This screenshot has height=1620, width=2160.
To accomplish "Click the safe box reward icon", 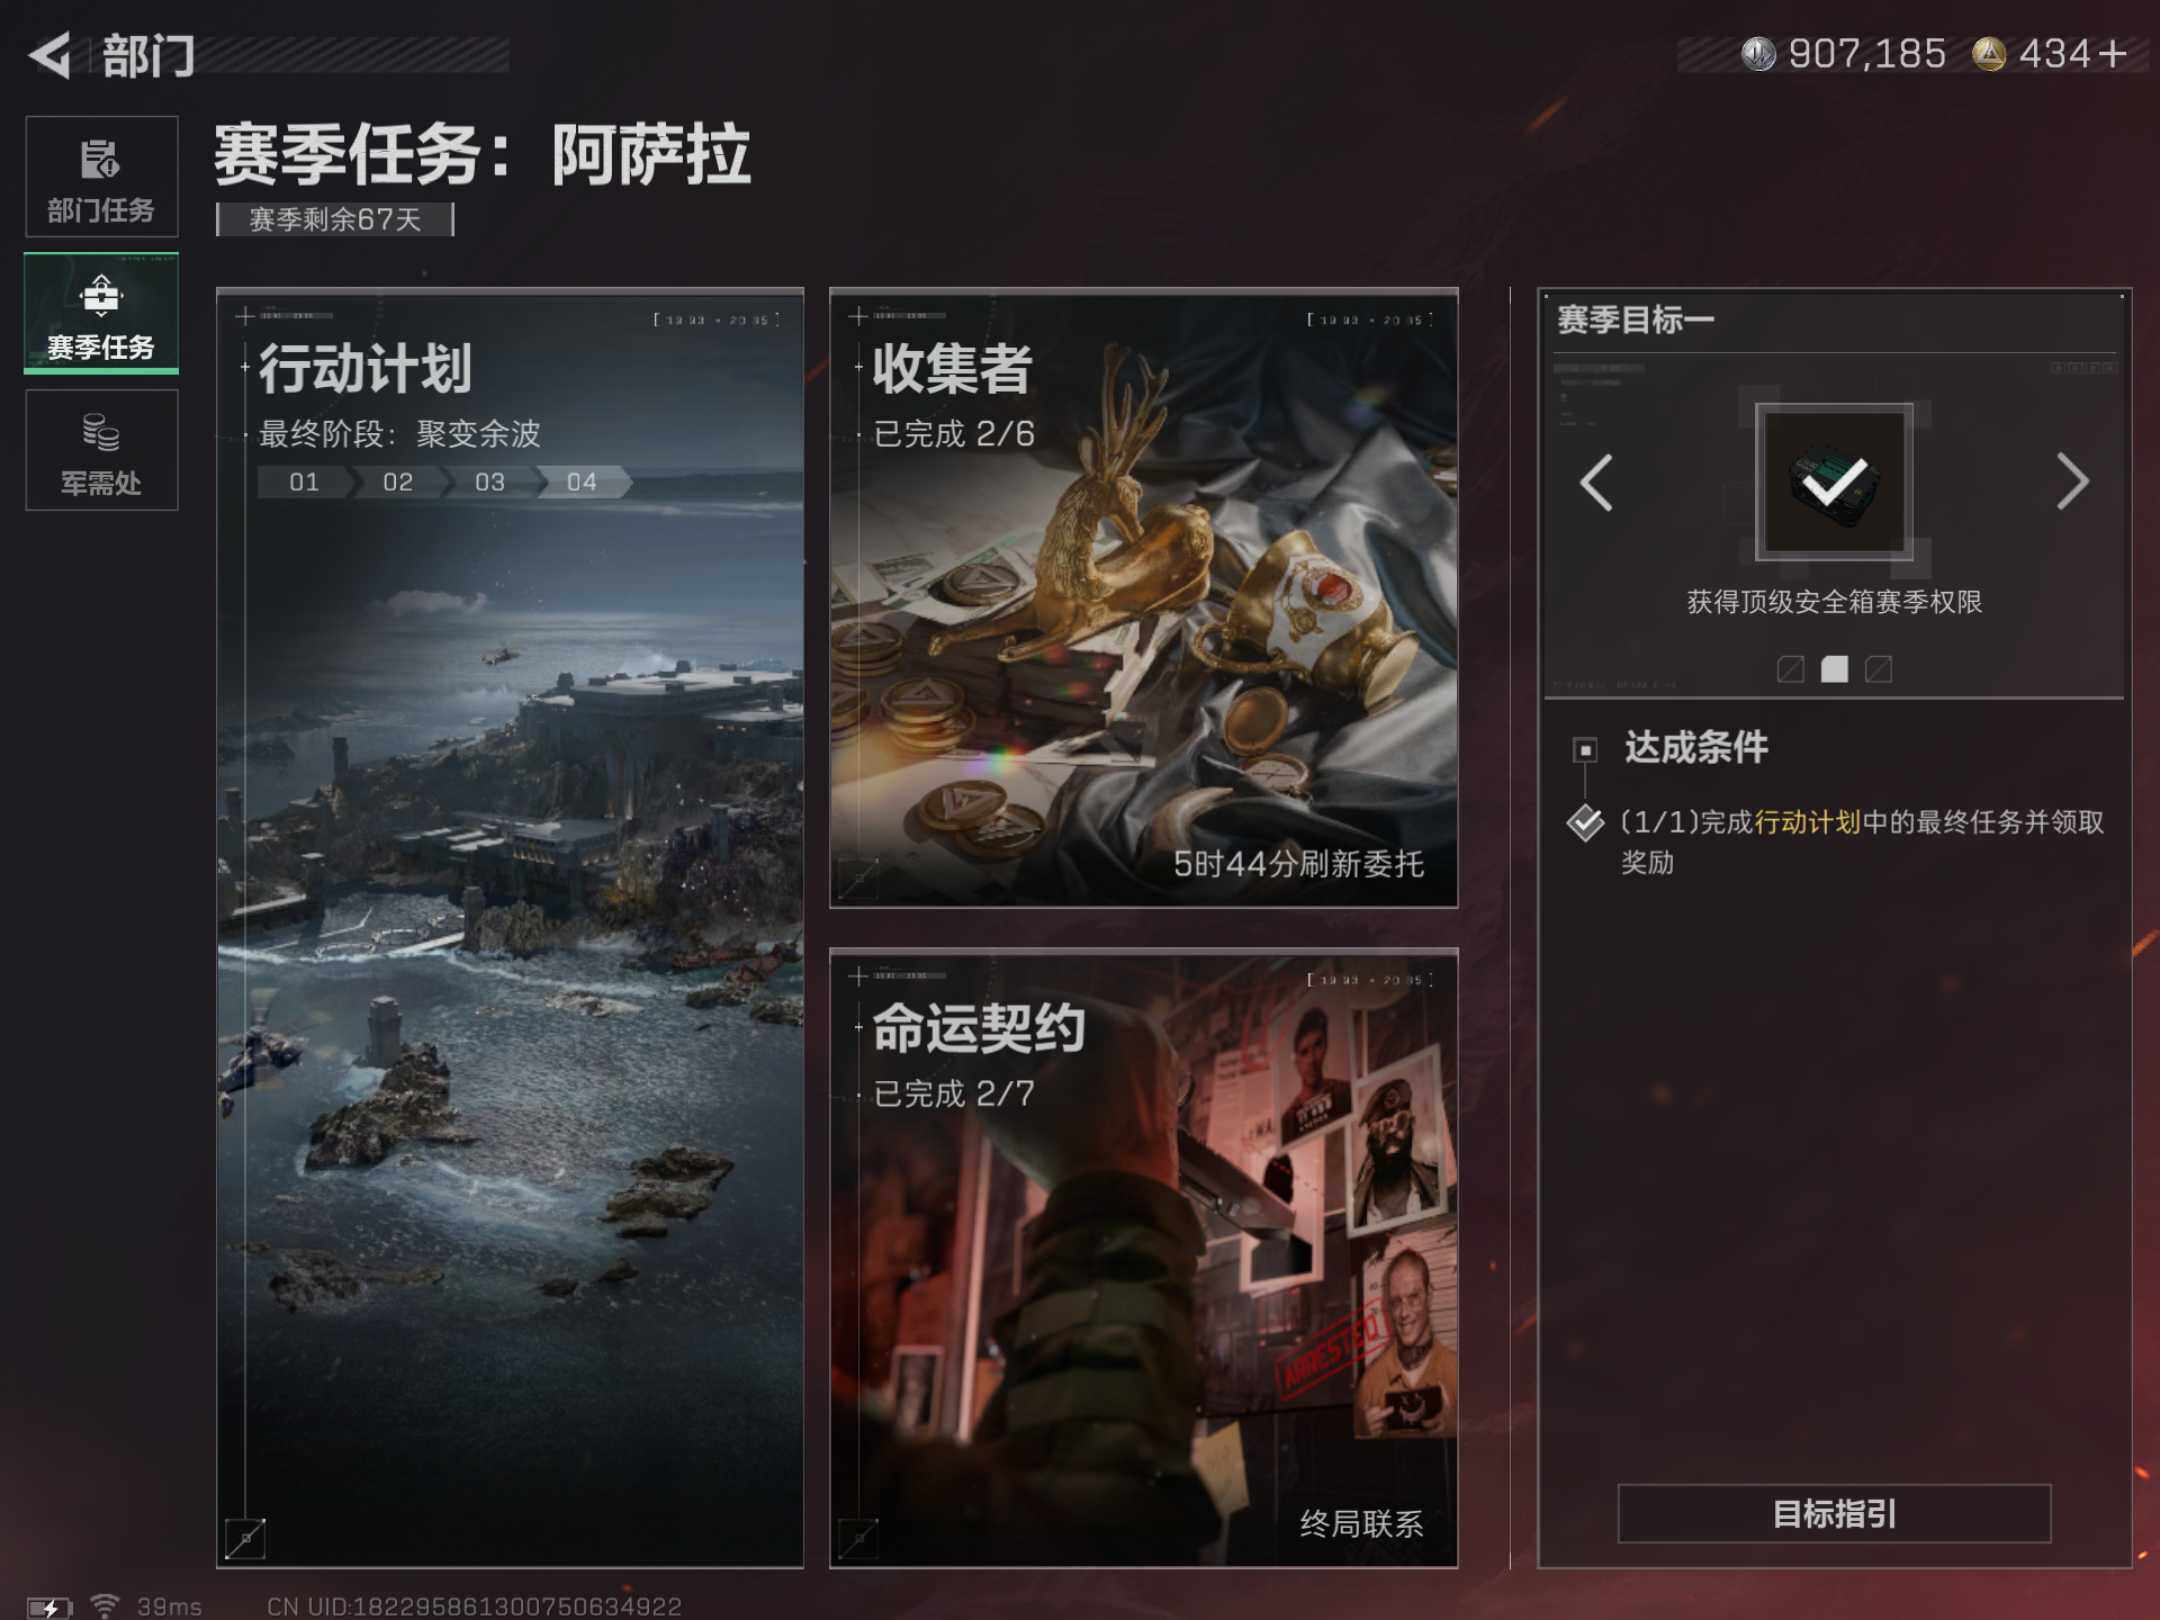I will coord(1834,482).
